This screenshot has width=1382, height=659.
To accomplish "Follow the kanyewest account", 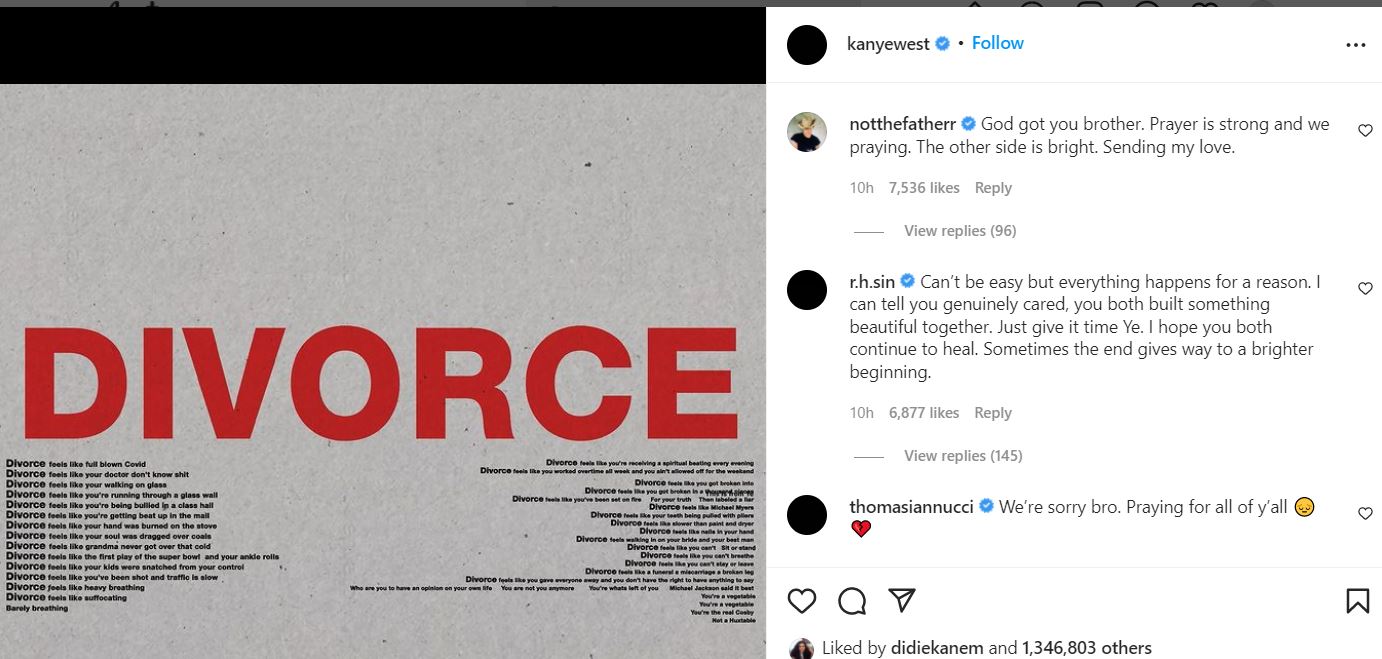I will [x=997, y=43].
